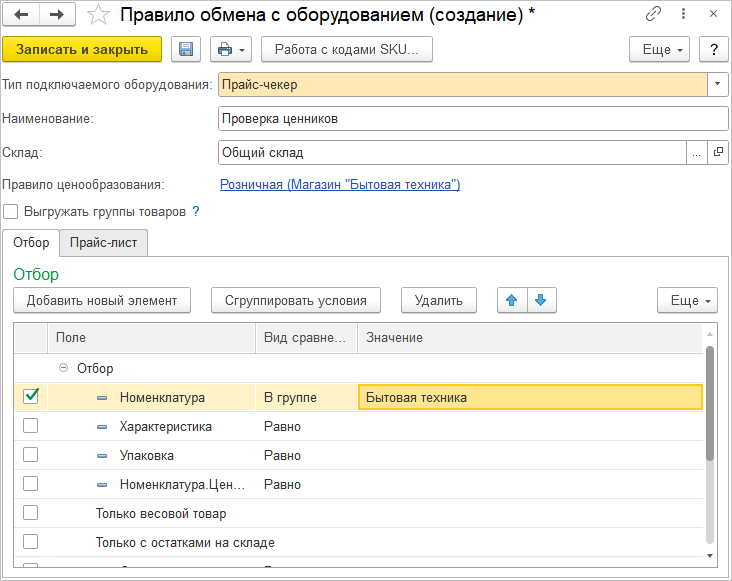Image resolution: width=732 pixels, height=581 pixels.
Task: Collapse the Отбор tree group
Action: pos(63,368)
